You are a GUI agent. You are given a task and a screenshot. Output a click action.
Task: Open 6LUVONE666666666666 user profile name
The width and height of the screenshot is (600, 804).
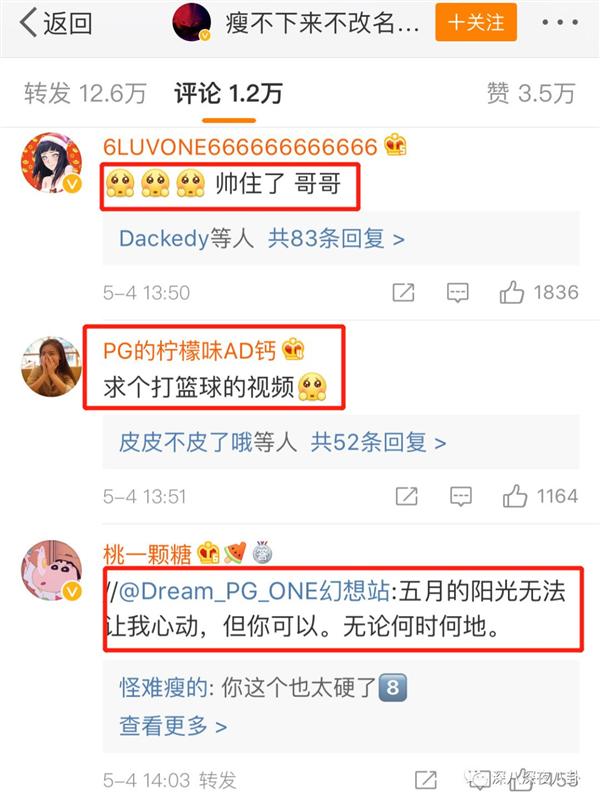pyautogui.click(x=240, y=147)
